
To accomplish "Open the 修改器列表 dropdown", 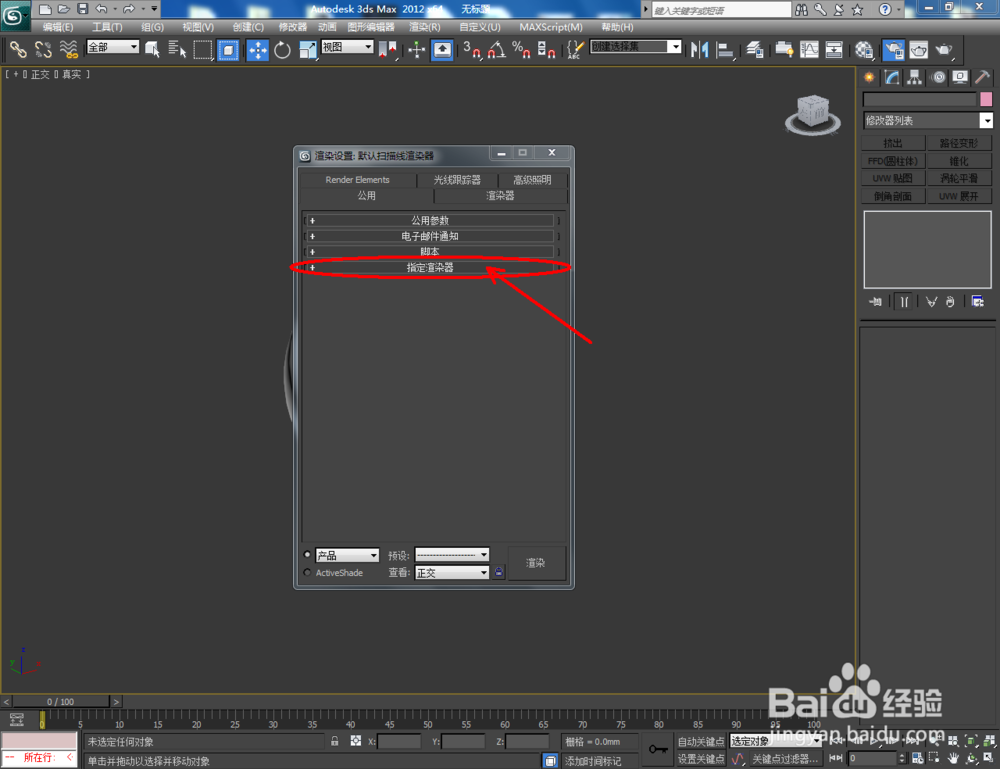I will [x=928, y=121].
